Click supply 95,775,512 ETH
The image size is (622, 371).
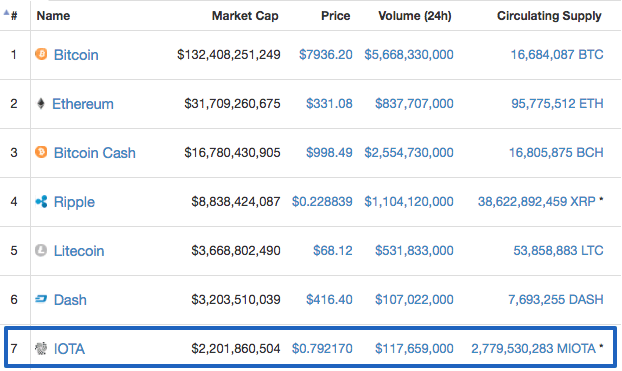(557, 104)
